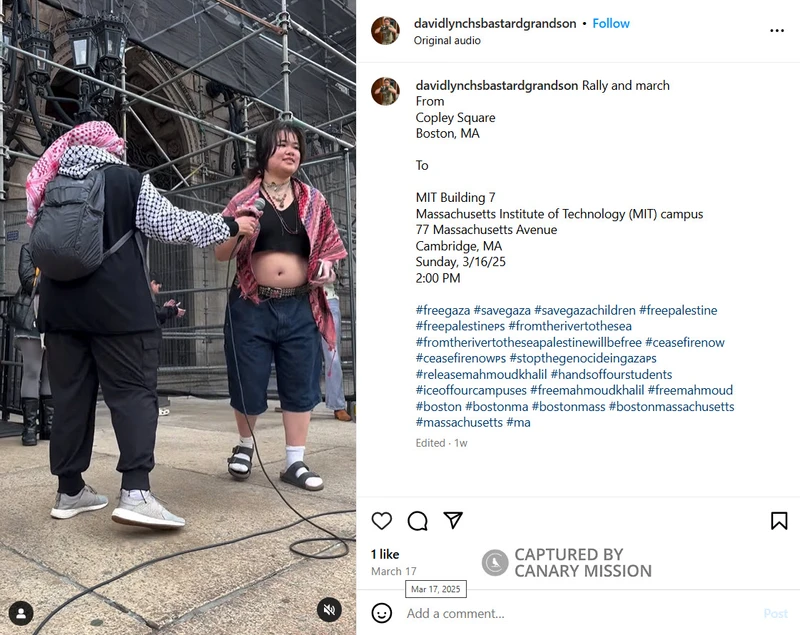Open caption author's profile avatar

385,91
